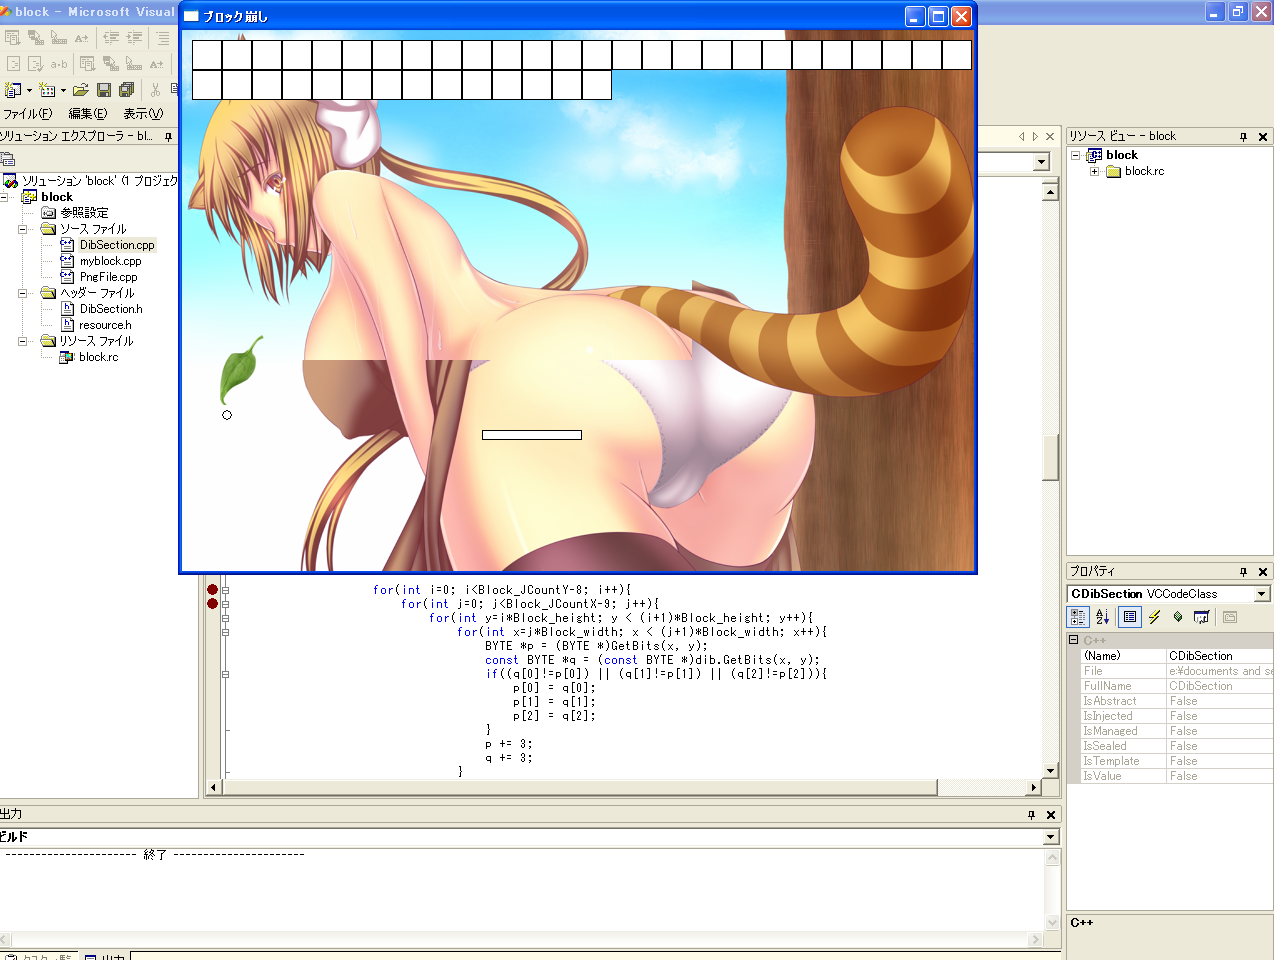Click the Property Pages icon in Properties toolbar
Screen dimensions: 1280x960
[1230, 617]
